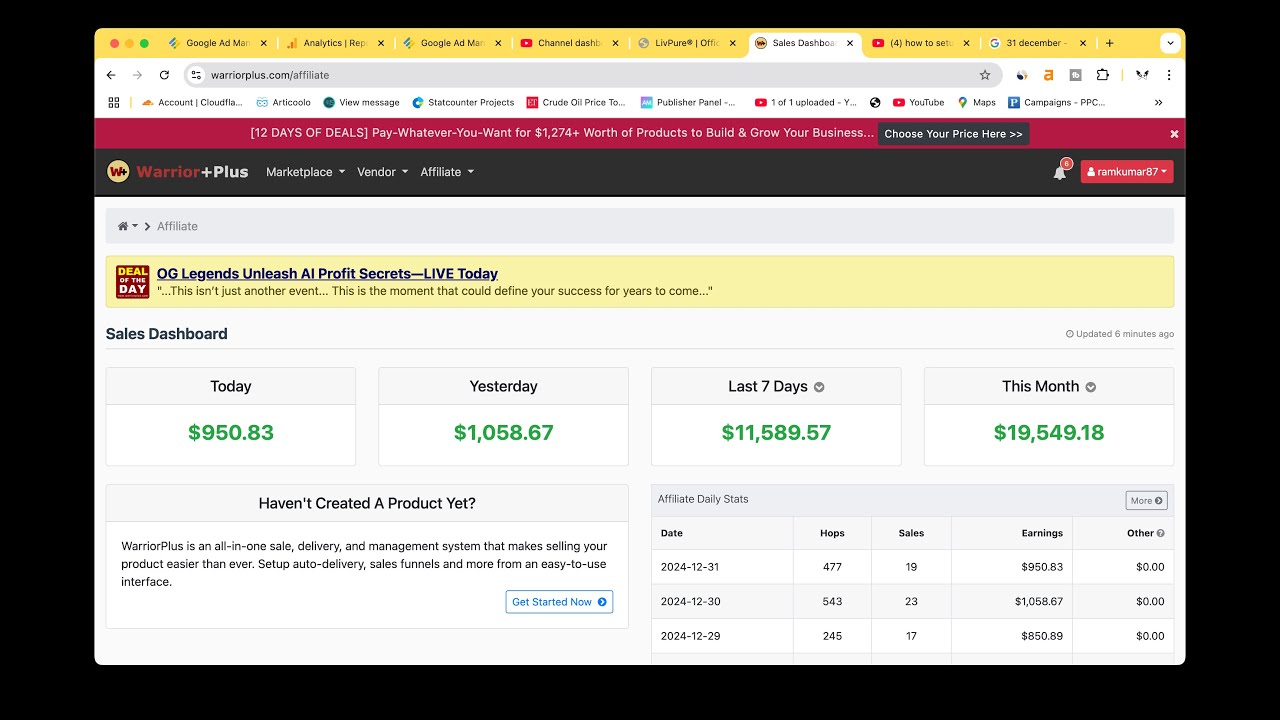Expand the This Month selector
1280x720 pixels.
[x=1091, y=388]
